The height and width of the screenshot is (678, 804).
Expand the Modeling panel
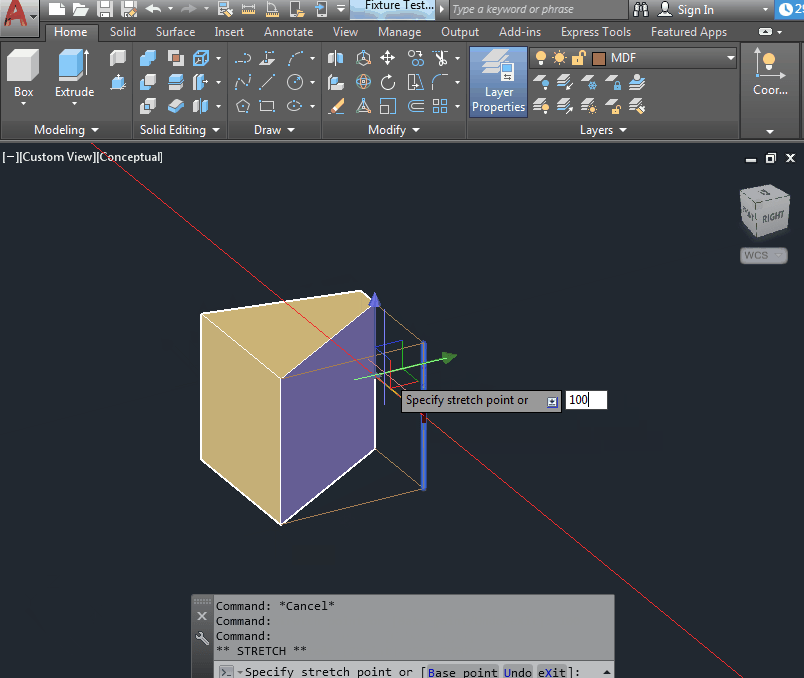click(66, 130)
